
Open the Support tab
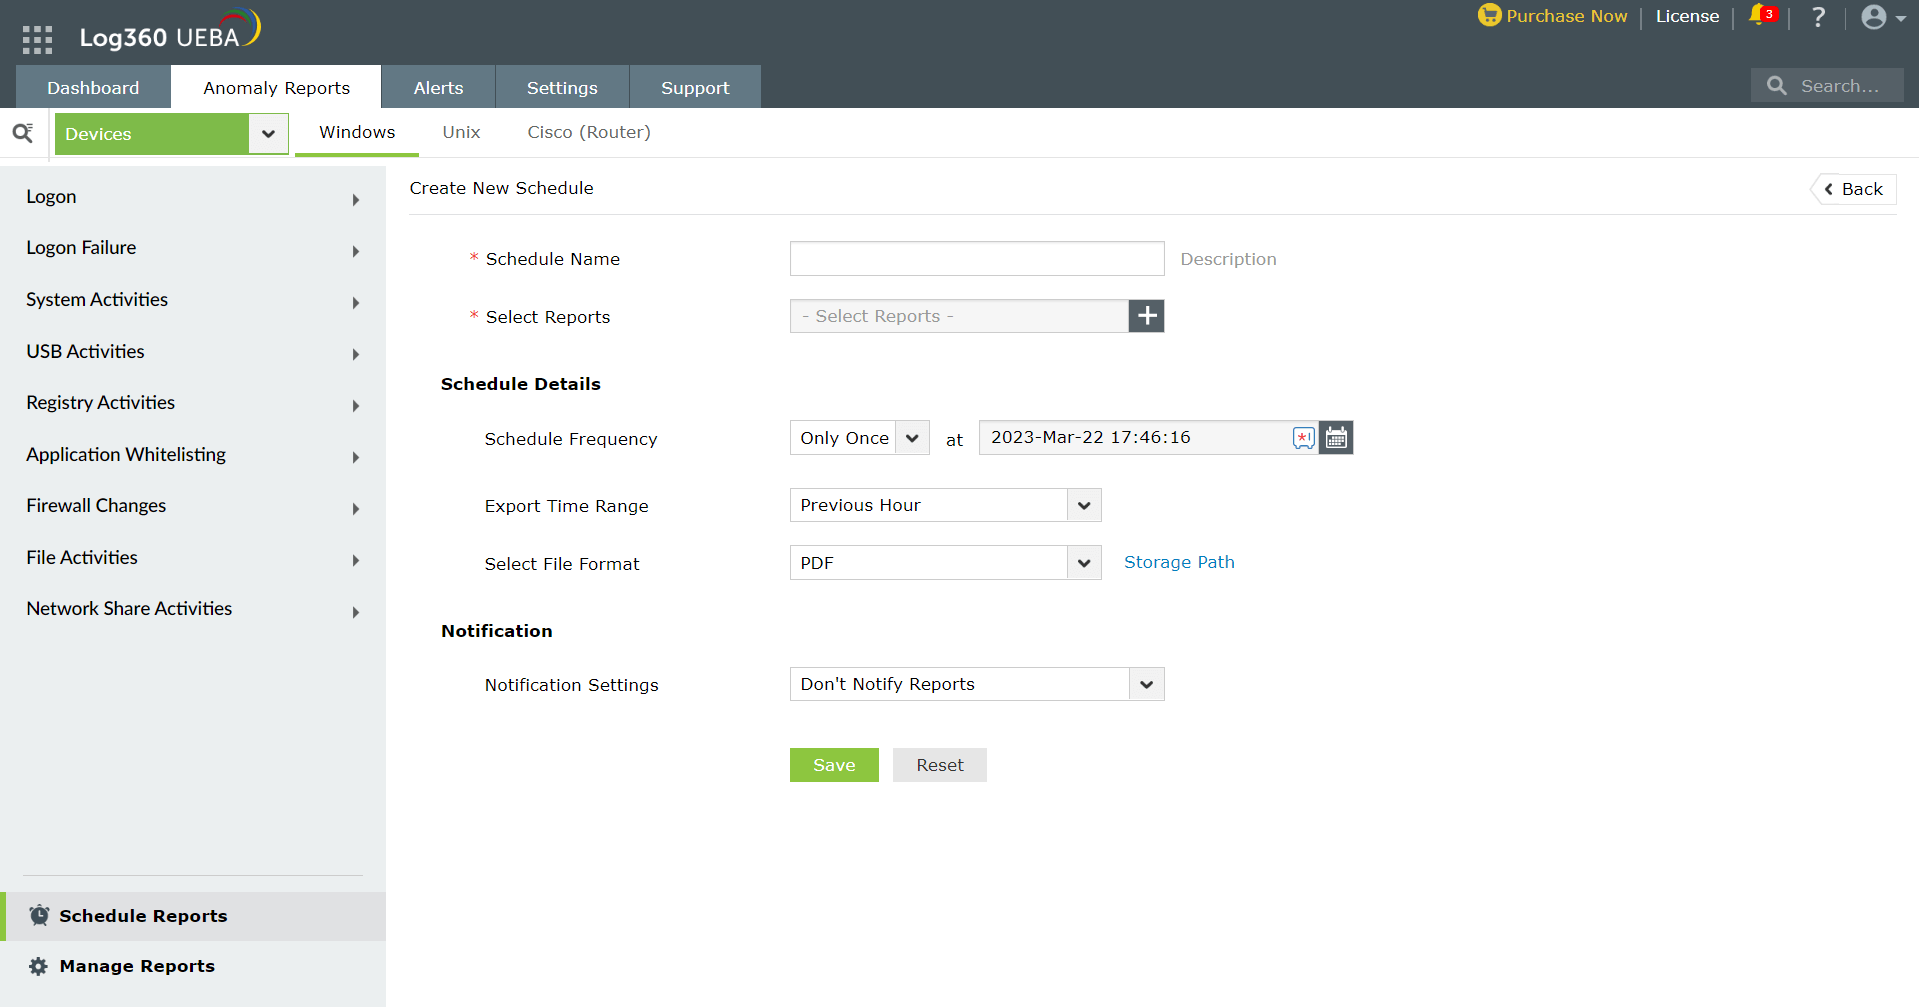tap(695, 87)
